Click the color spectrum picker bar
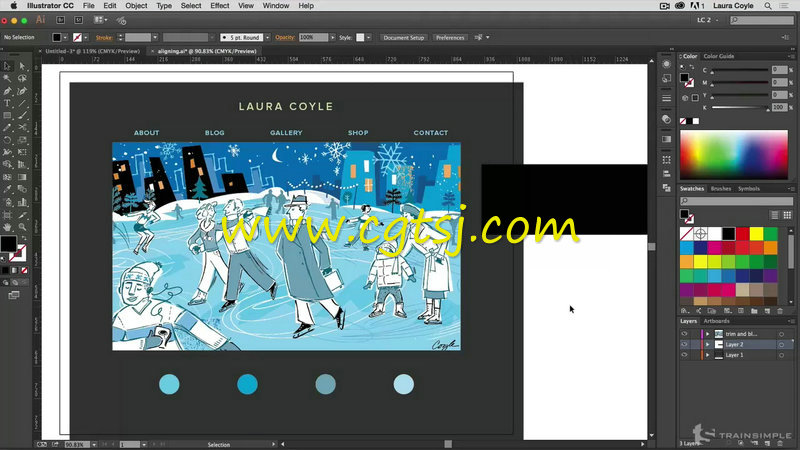Viewport: 800px width, 450px height. tap(734, 155)
